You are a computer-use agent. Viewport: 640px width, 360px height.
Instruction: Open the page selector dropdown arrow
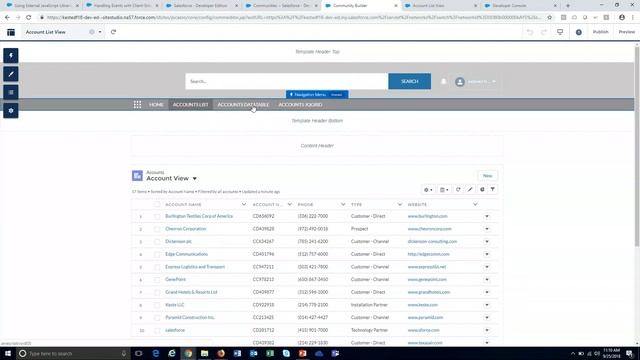[100, 32]
